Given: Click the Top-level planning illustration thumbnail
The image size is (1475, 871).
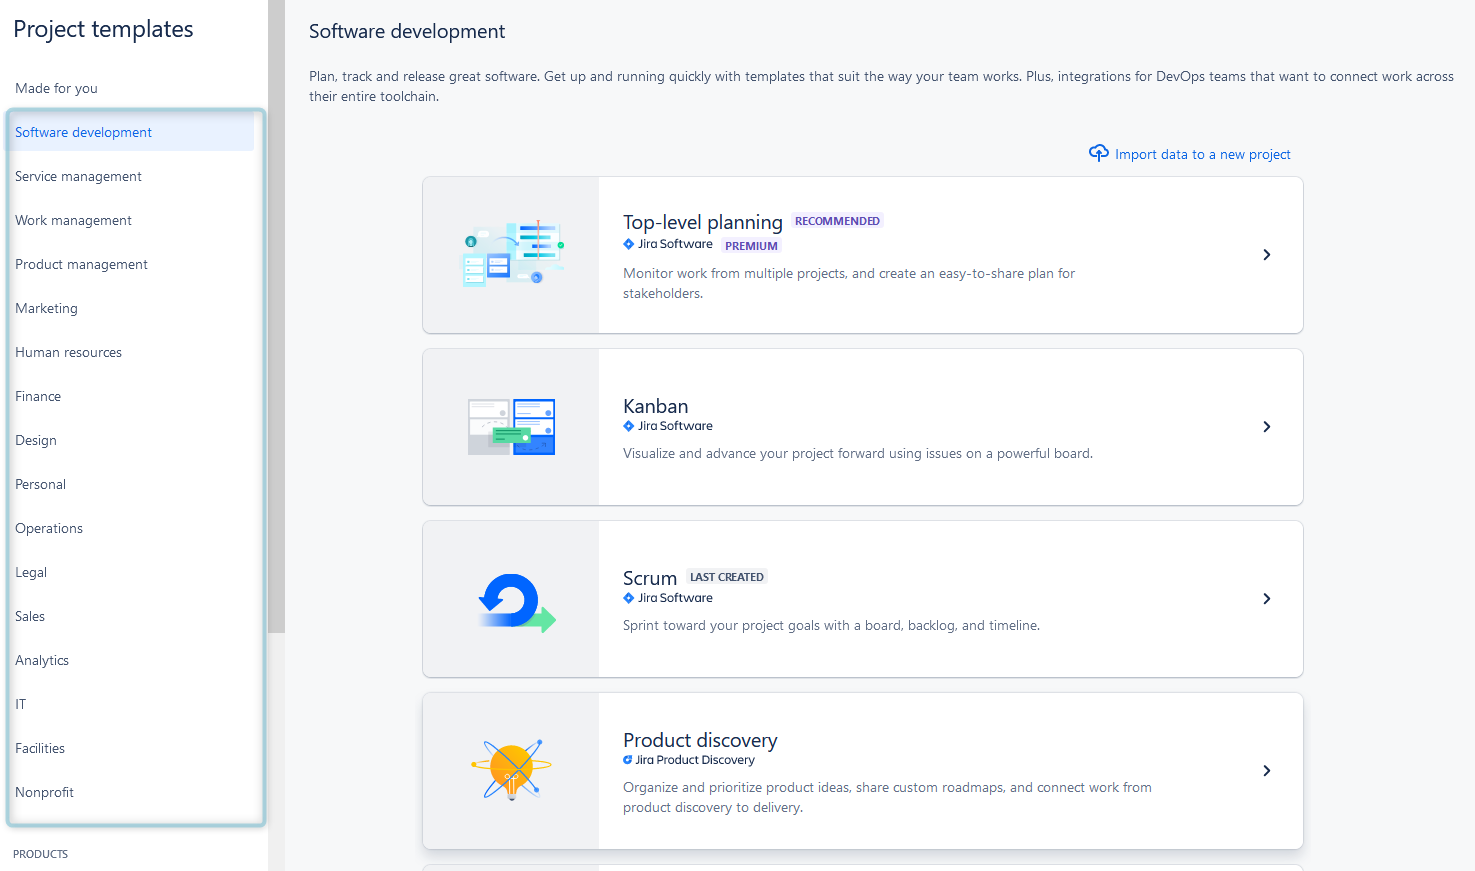Looking at the screenshot, I should [511, 255].
